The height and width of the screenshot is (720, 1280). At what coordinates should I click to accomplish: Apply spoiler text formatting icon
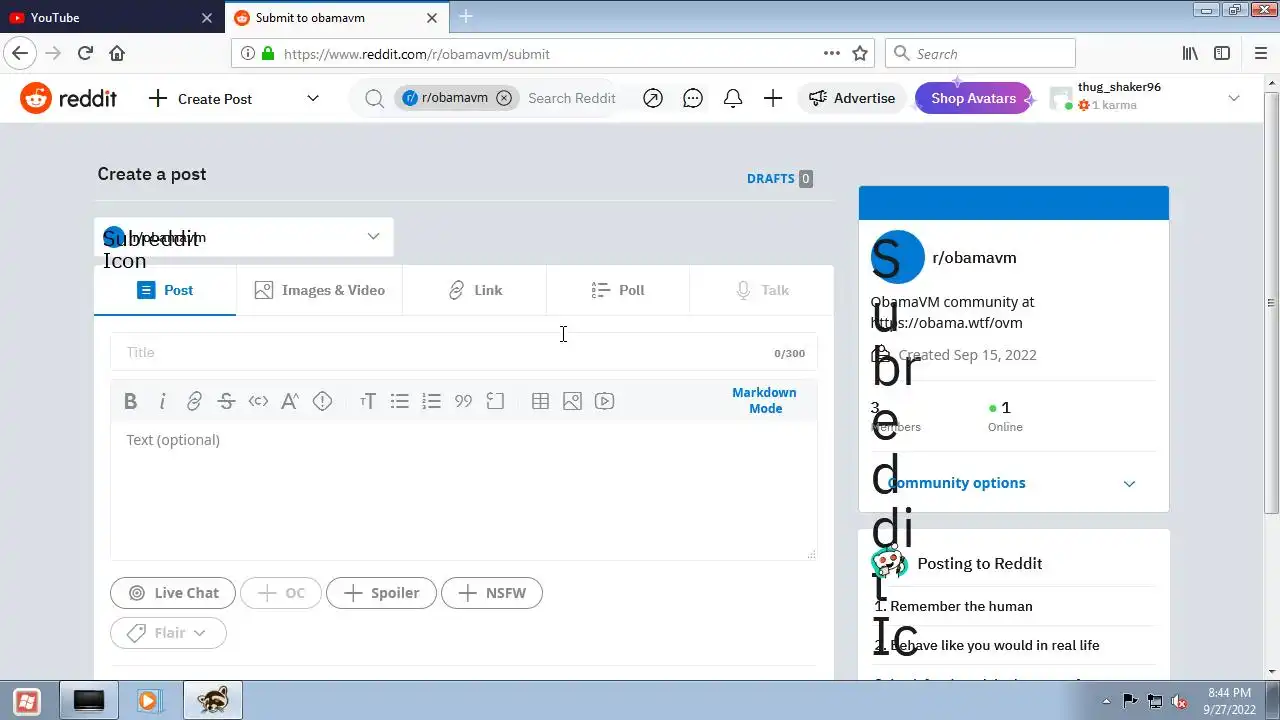(x=322, y=401)
